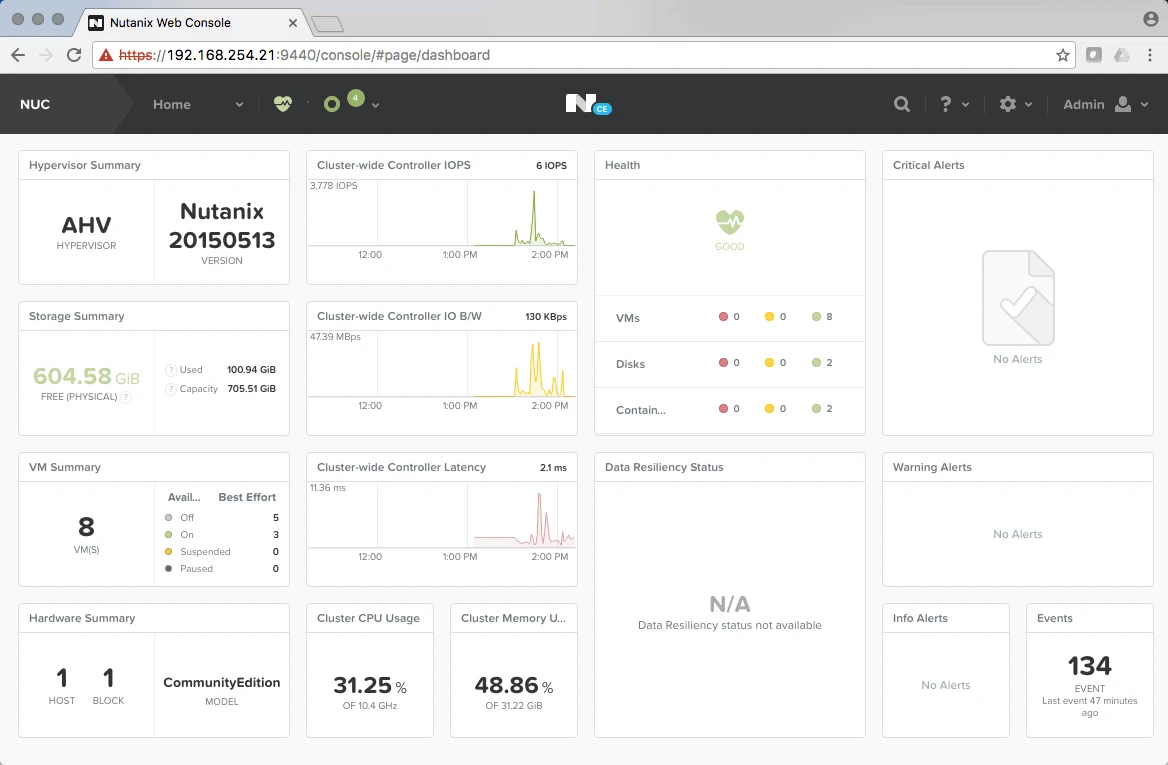Viewport: 1168px width, 765px height.
Task: Open the settings gear icon
Action: [x=1007, y=104]
